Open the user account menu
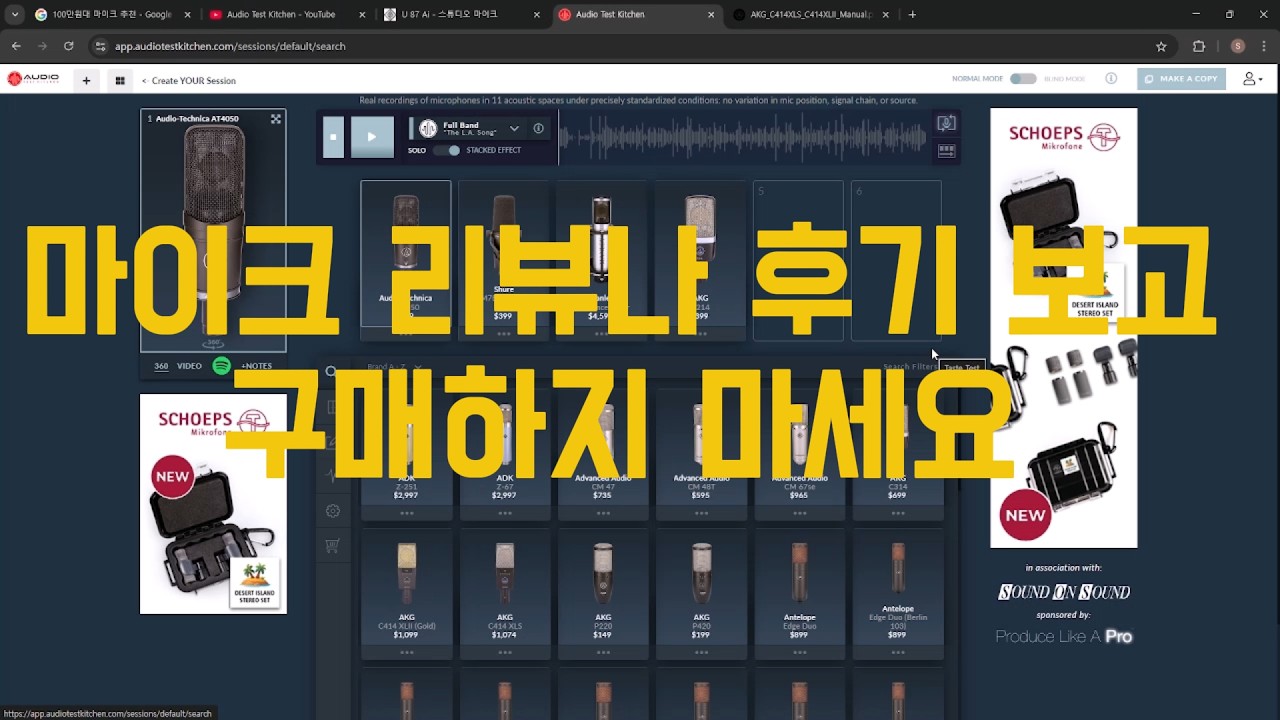Screen dimensions: 1280x720 (1252, 79)
